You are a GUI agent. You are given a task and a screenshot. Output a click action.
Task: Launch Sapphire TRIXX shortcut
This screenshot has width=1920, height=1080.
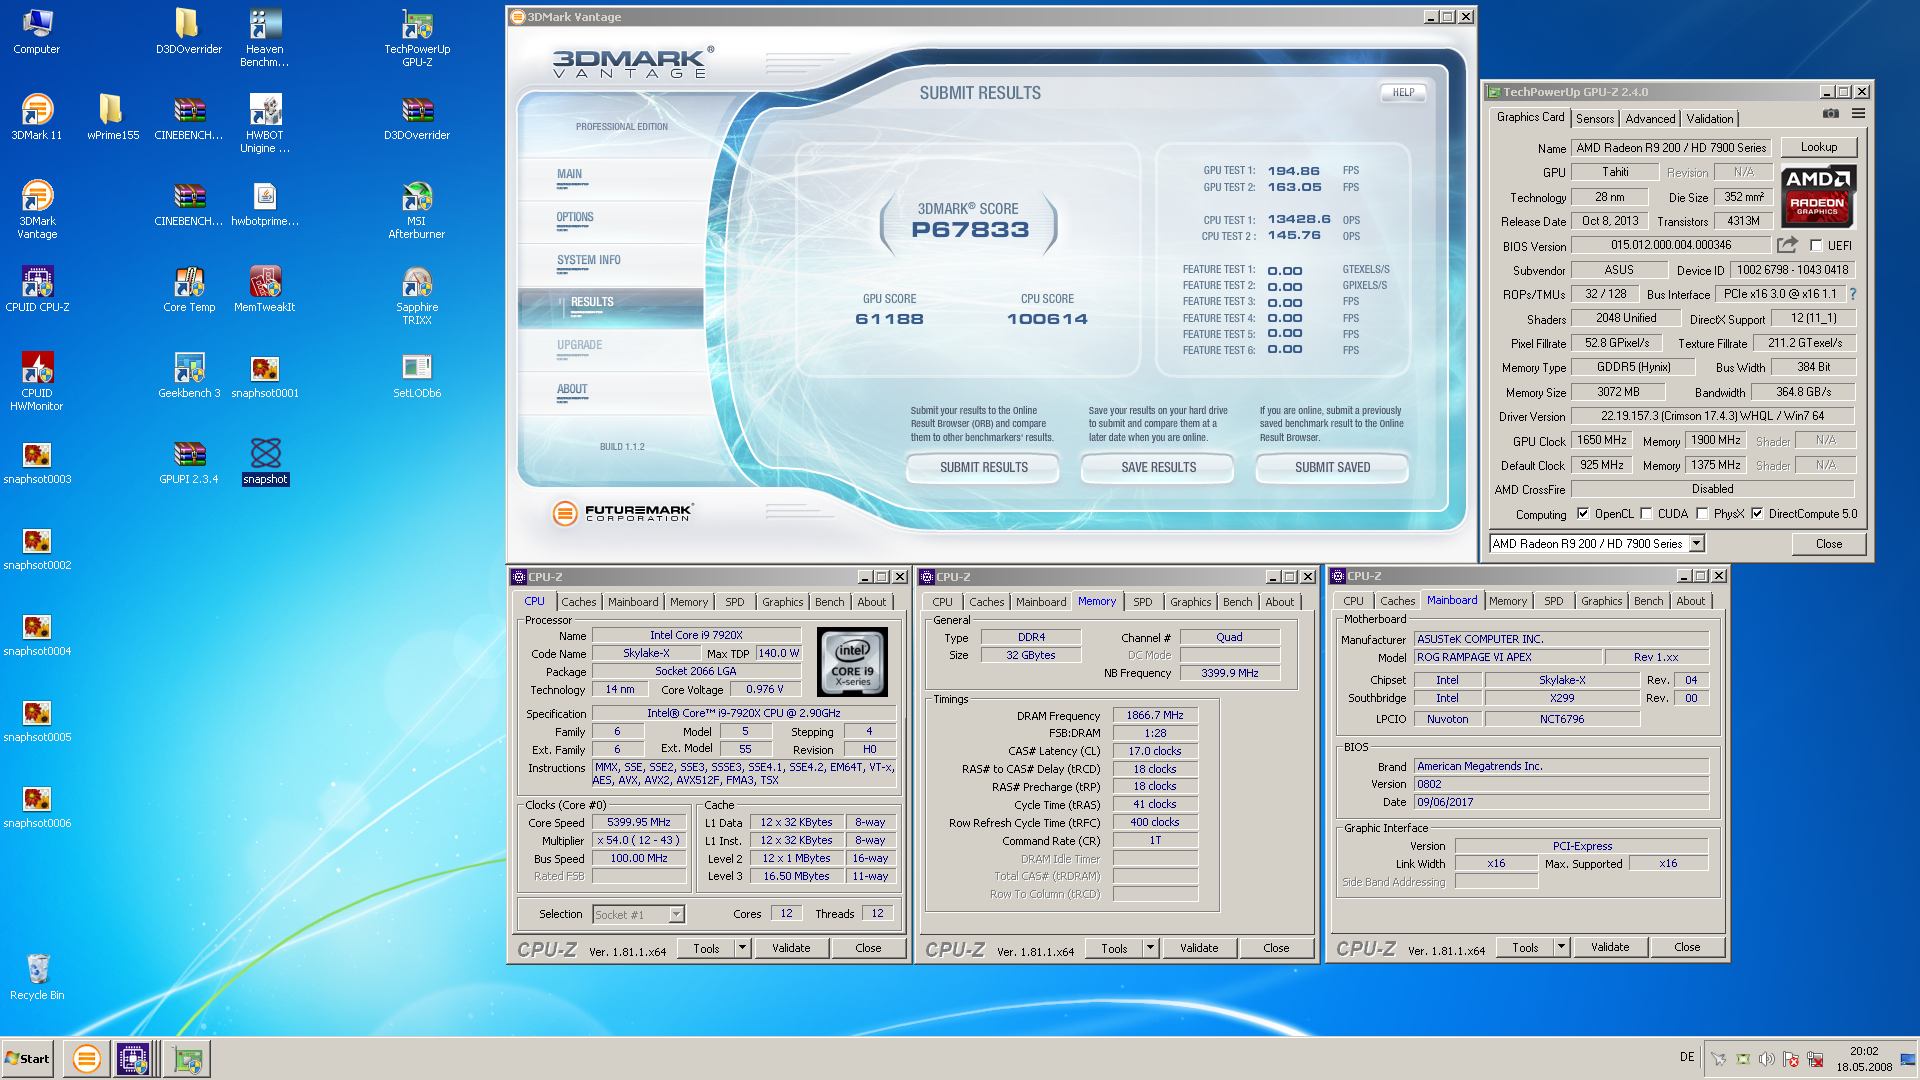click(417, 296)
